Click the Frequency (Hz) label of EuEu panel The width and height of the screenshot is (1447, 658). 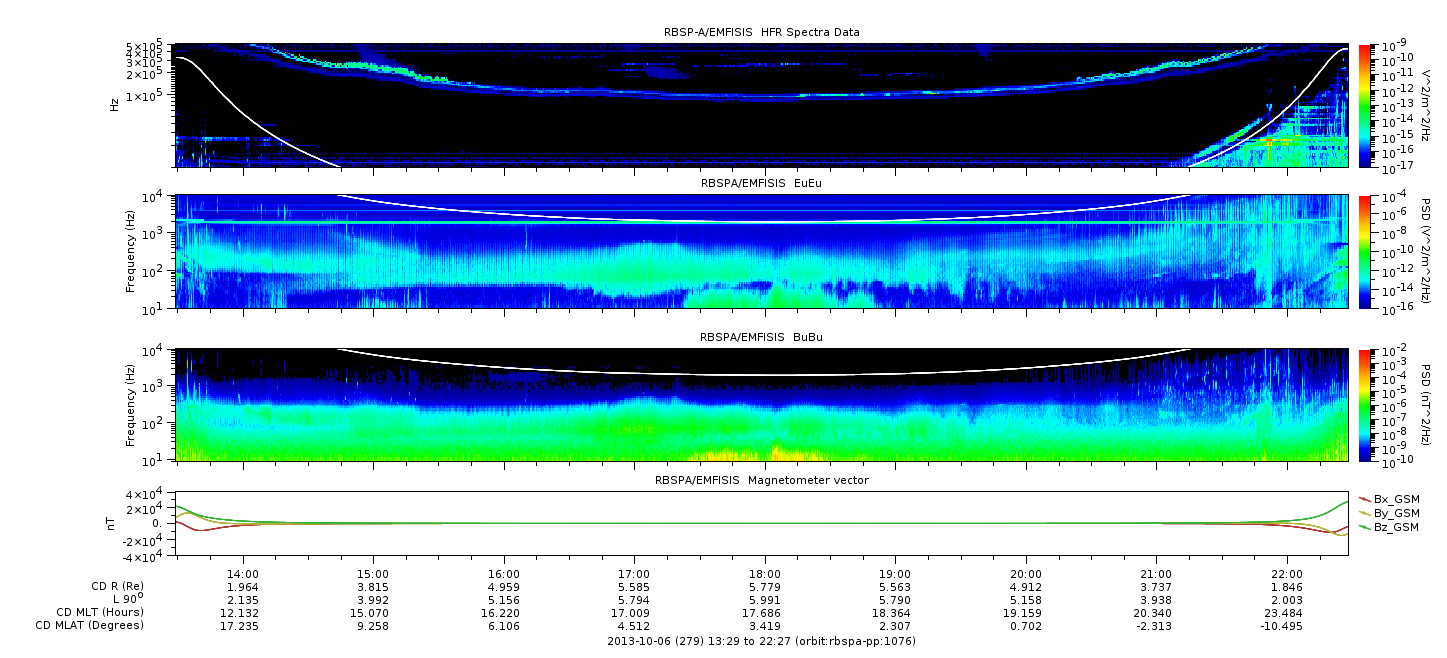130,252
